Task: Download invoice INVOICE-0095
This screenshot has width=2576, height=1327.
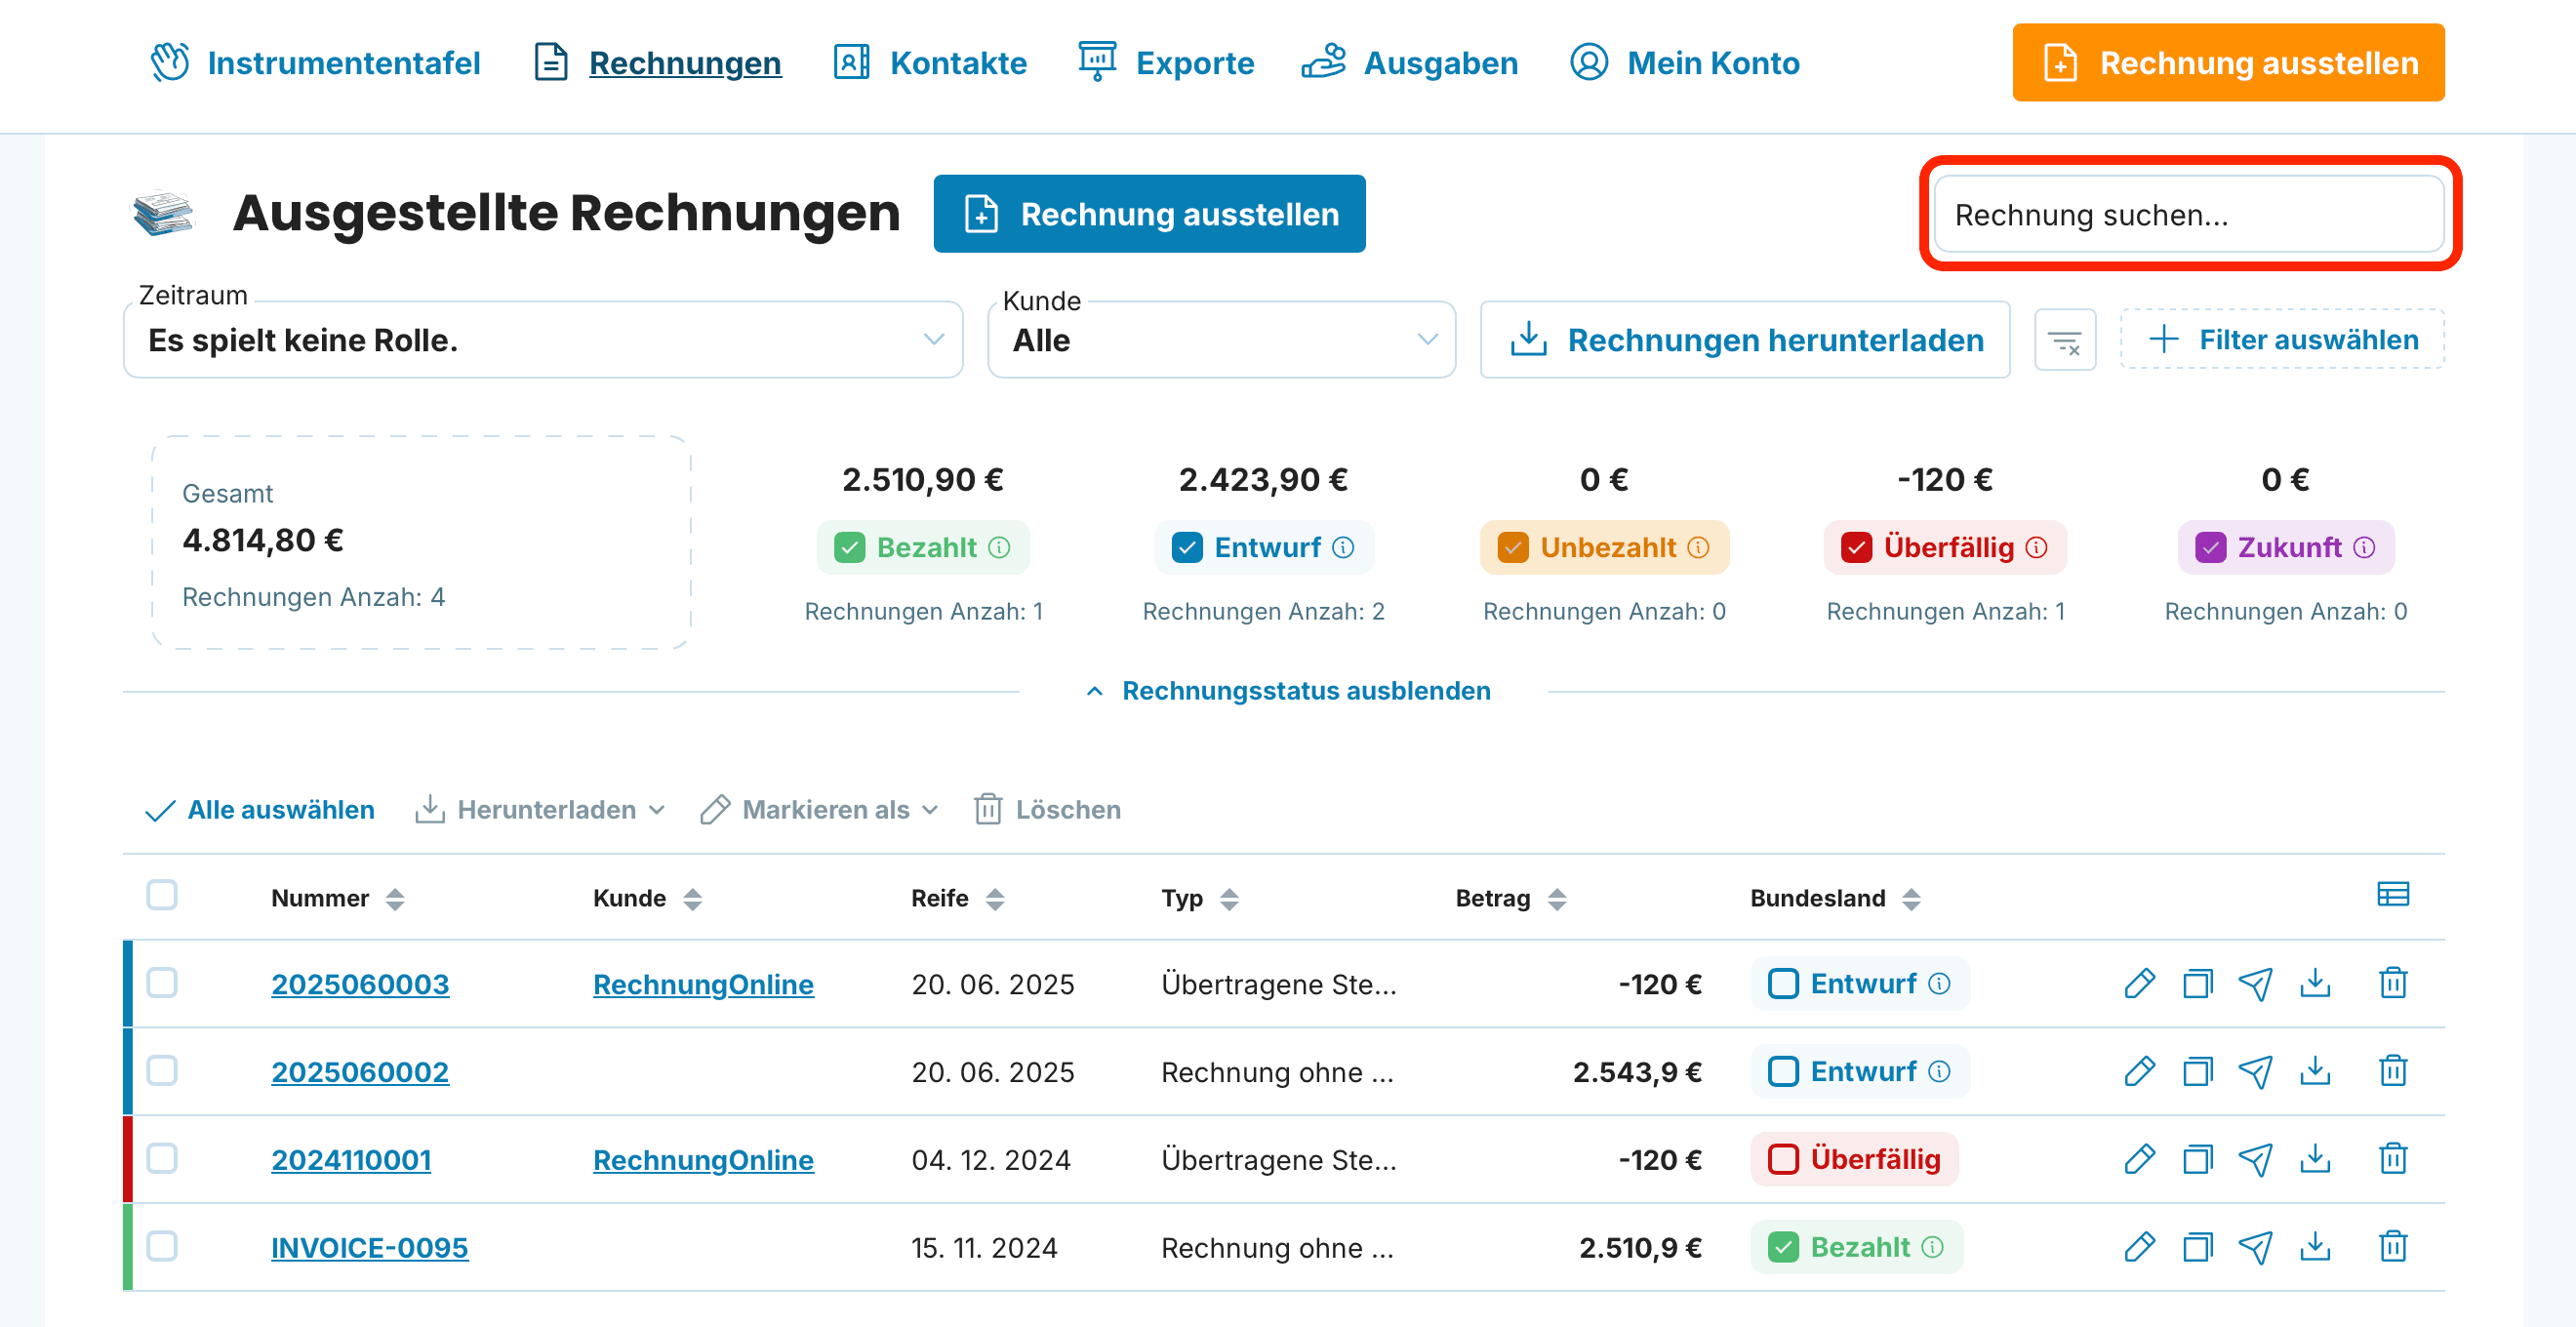Action: tap(2315, 1248)
